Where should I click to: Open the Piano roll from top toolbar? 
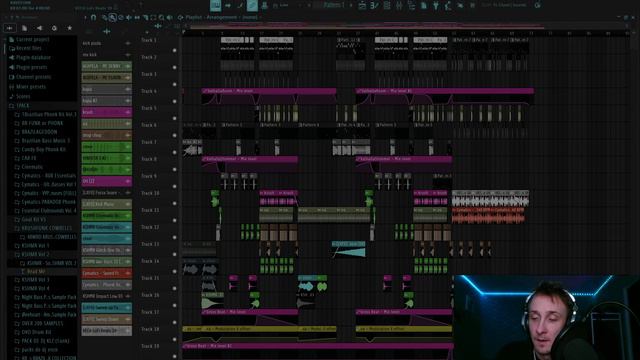[x=374, y=5]
